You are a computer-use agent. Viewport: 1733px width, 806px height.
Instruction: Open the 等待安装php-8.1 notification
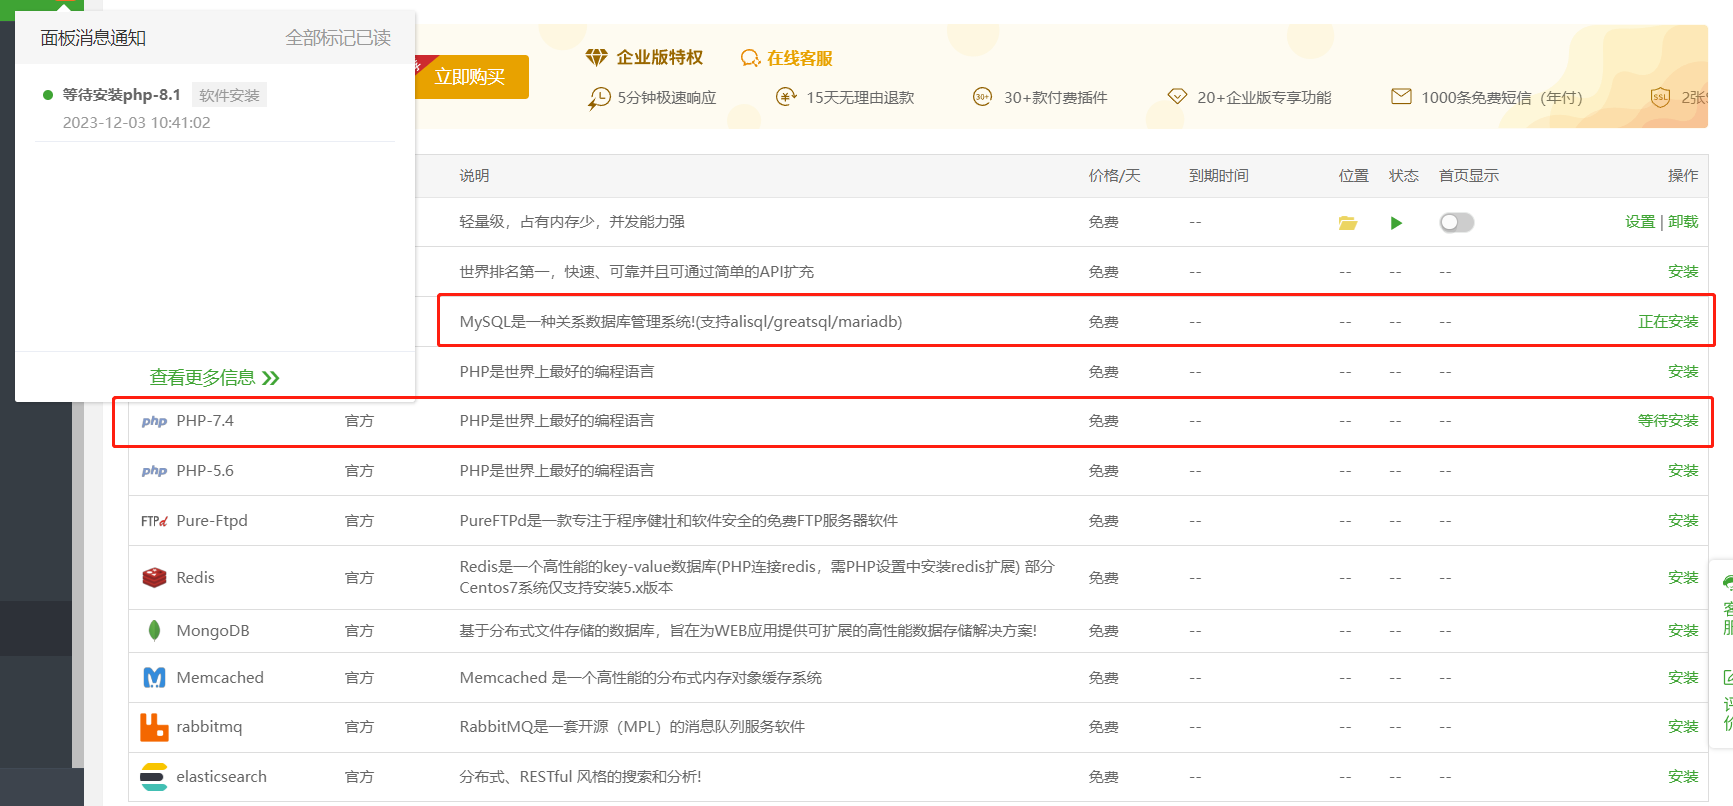coord(122,95)
